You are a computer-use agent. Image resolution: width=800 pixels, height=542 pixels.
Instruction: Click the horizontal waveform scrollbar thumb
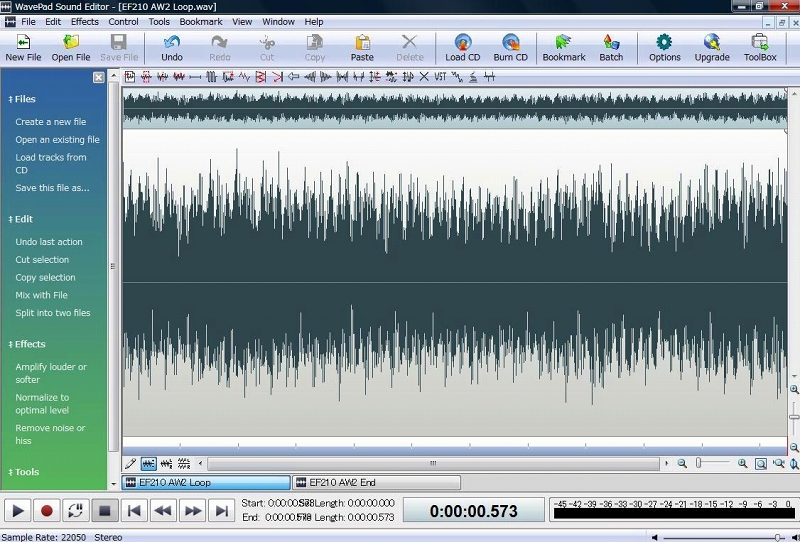click(x=433, y=463)
